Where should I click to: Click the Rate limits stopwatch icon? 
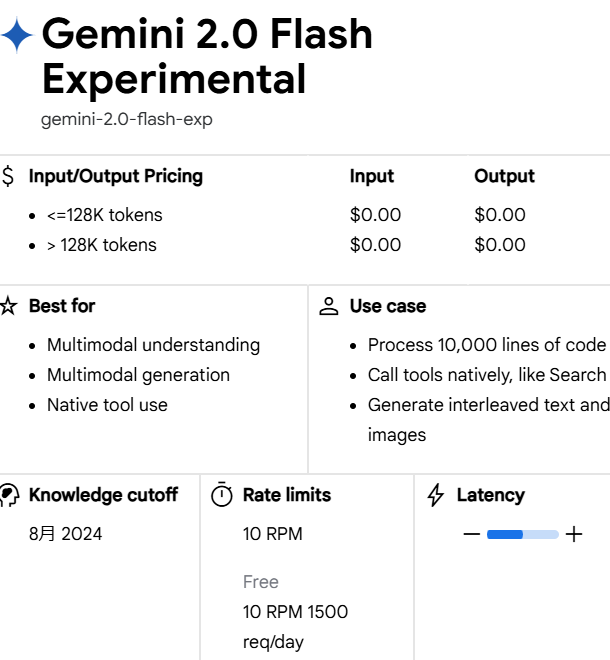click(x=222, y=496)
